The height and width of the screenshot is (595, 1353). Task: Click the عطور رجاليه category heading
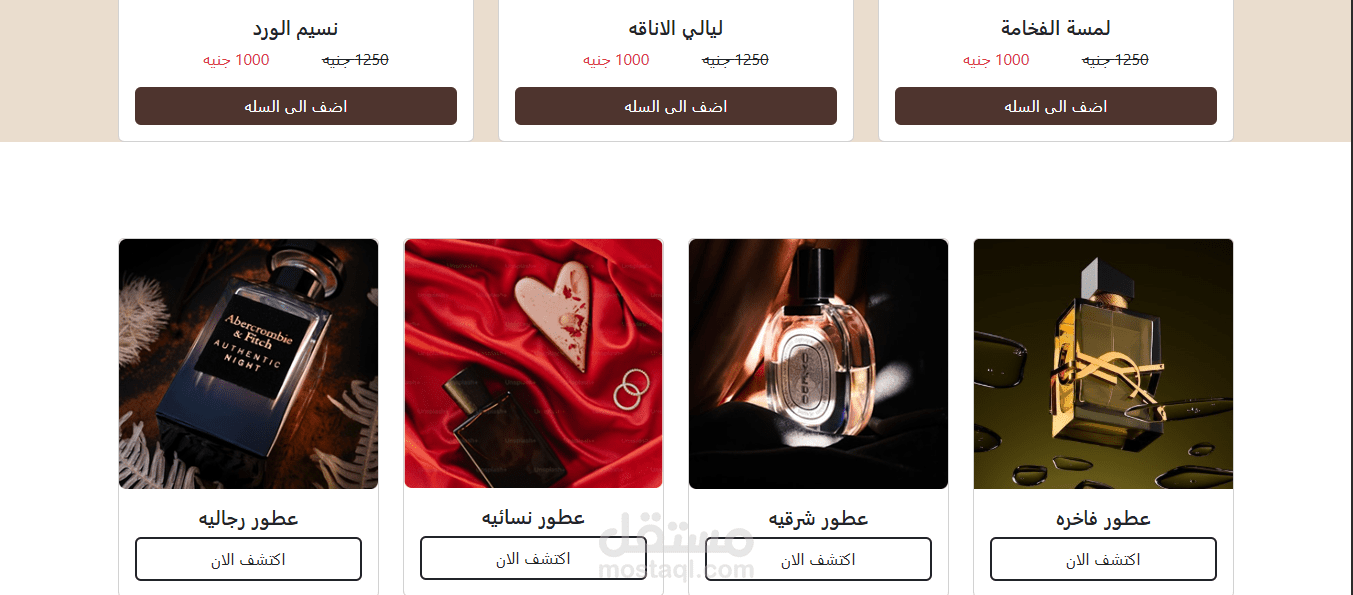click(x=248, y=518)
